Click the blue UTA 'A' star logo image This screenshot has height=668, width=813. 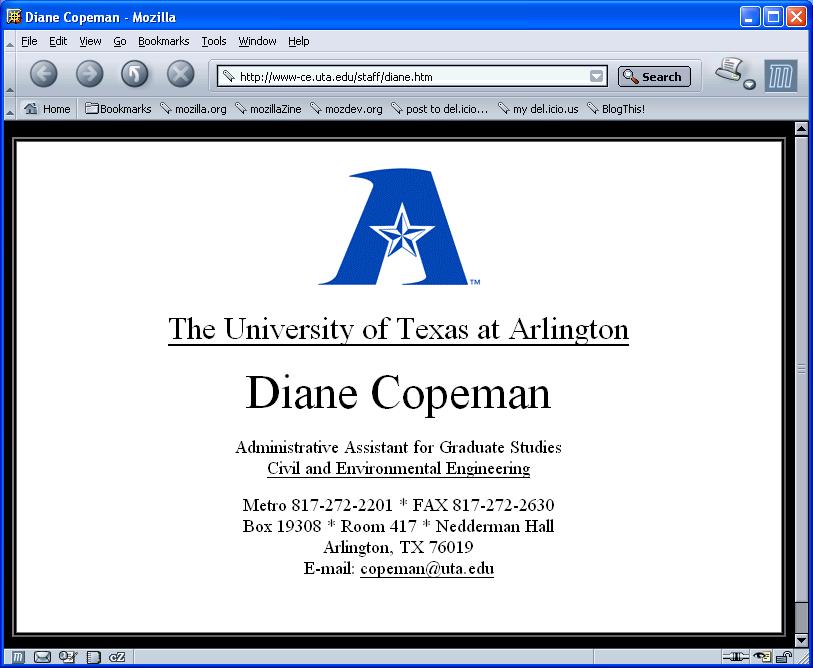tap(398, 227)
